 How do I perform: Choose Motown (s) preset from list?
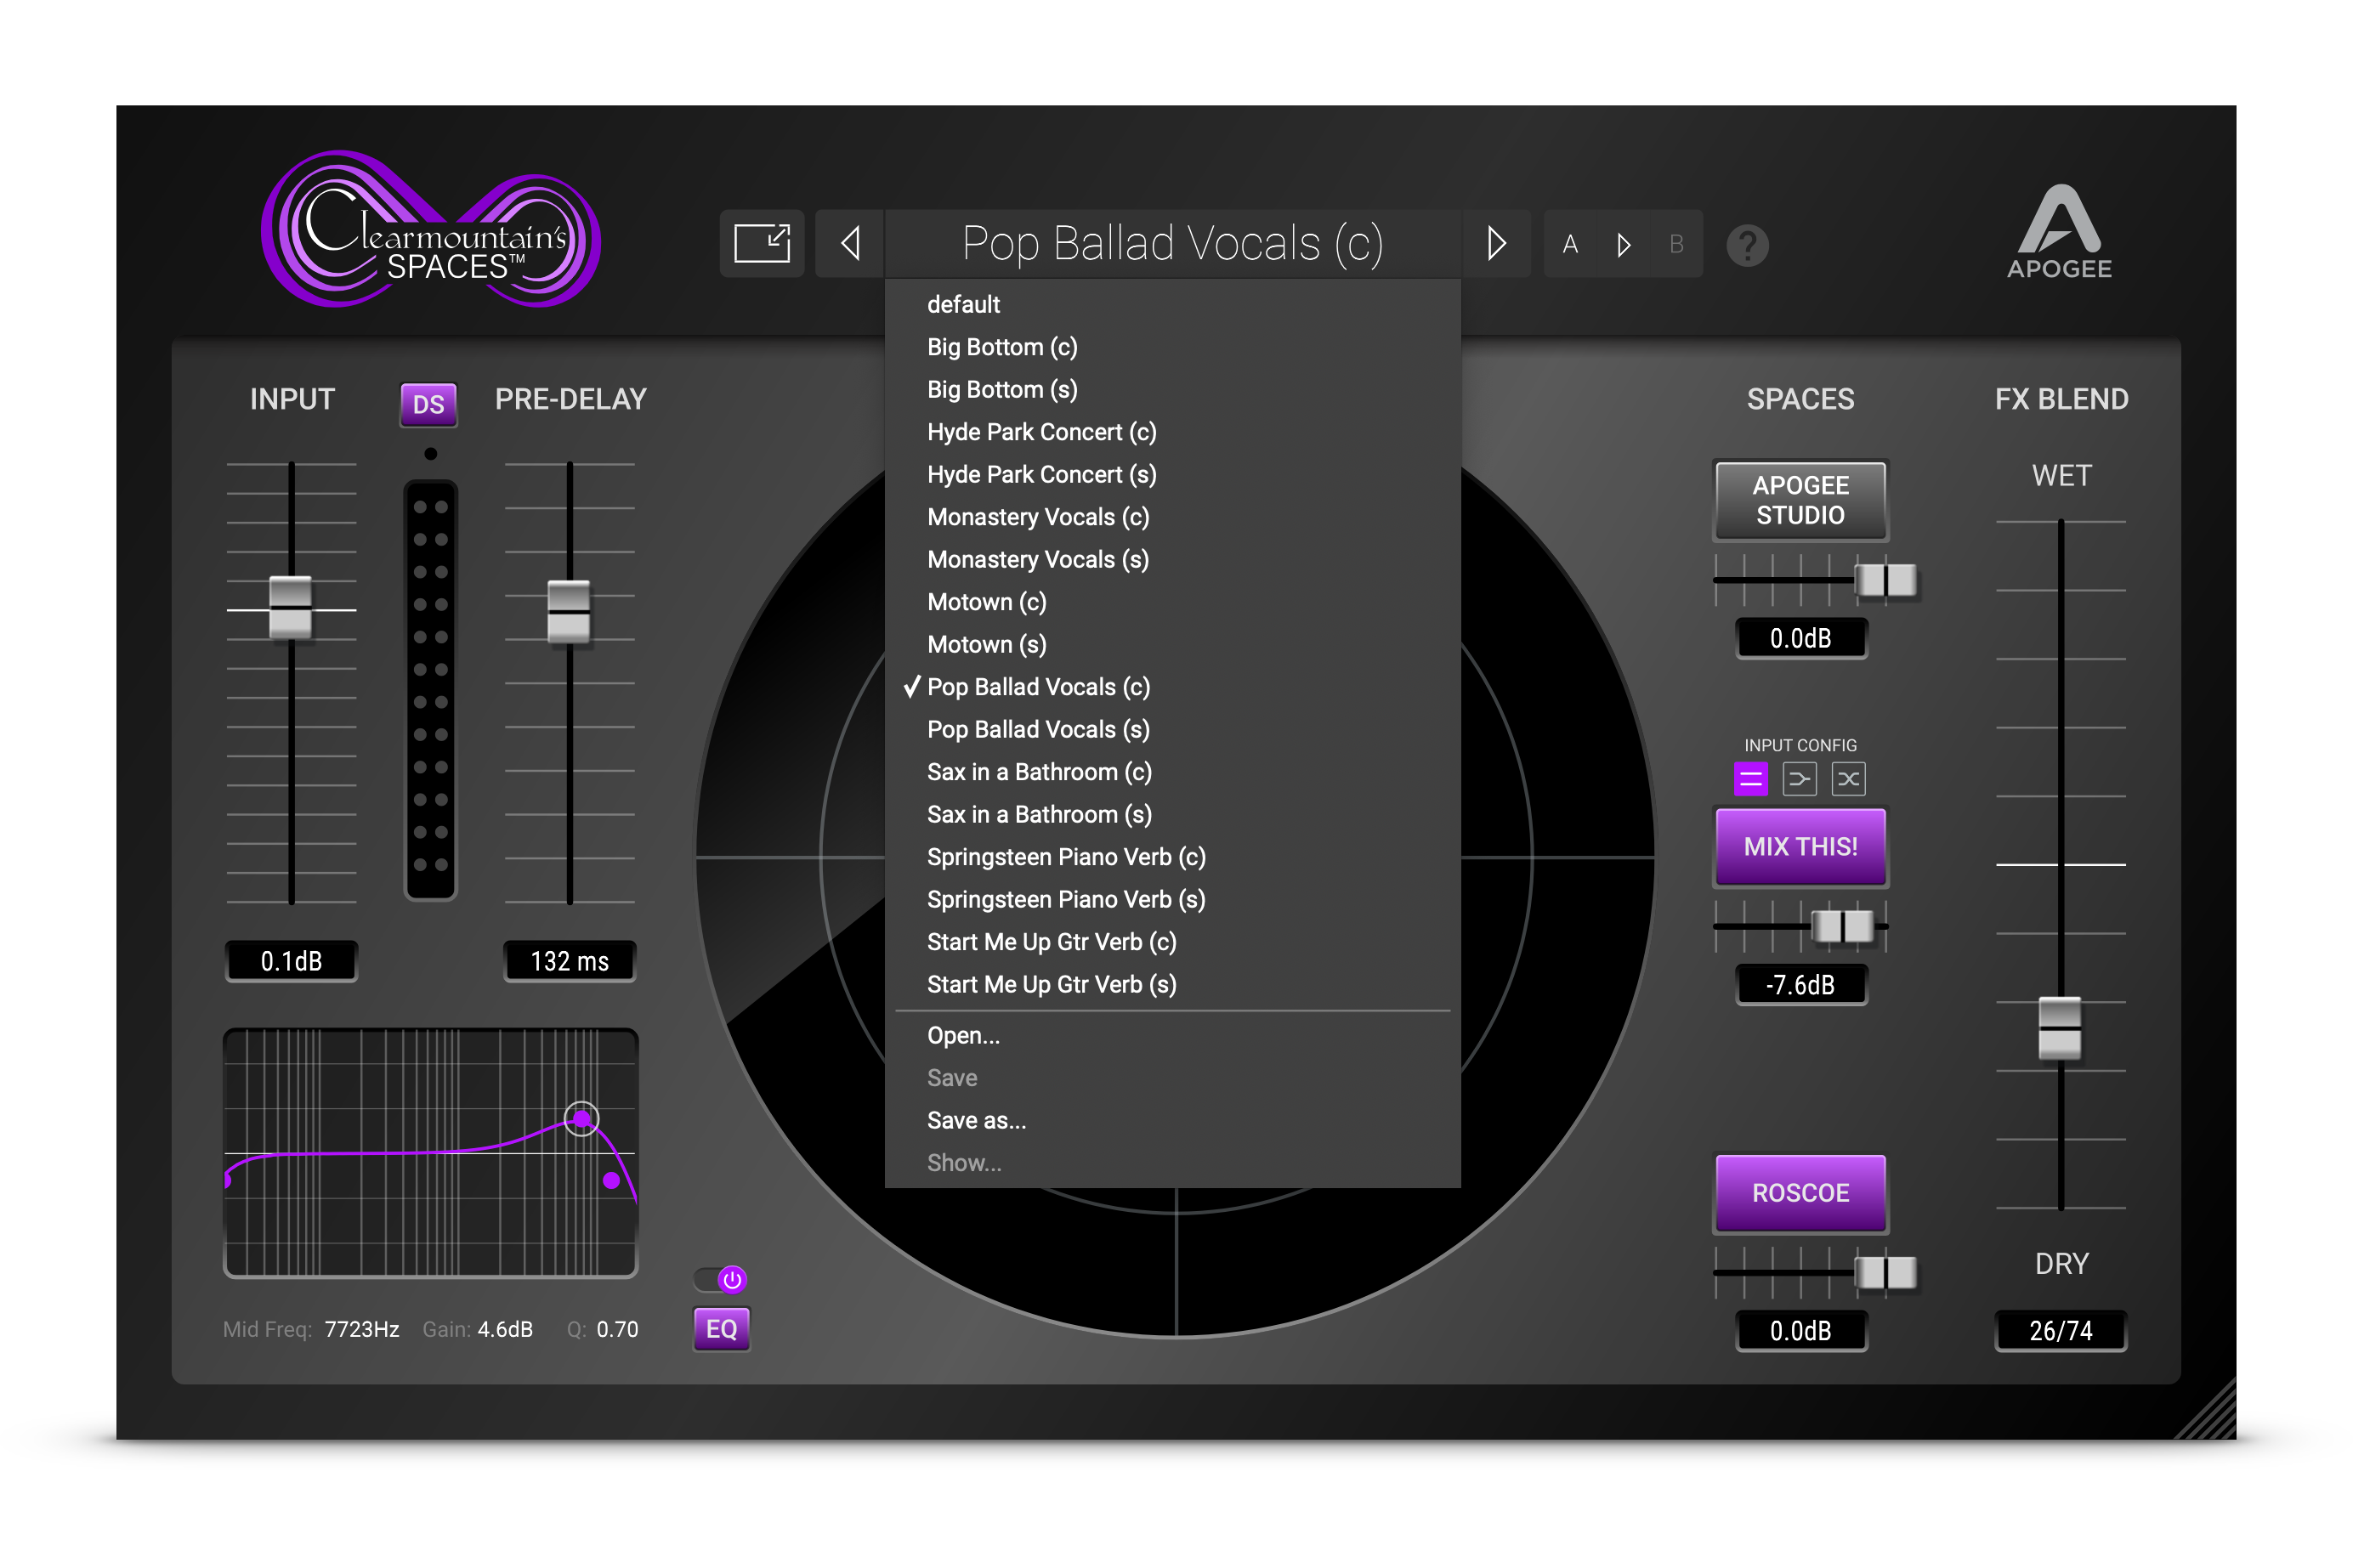point(986,645)
